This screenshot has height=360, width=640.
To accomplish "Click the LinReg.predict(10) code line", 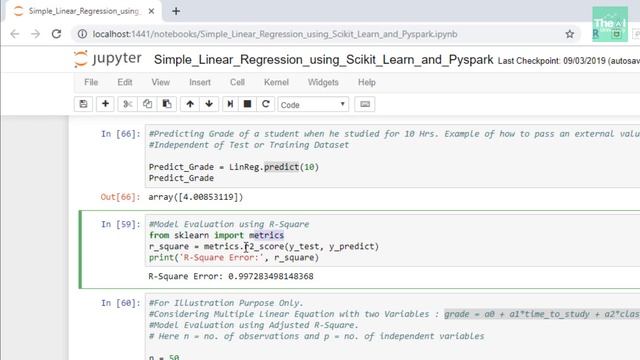I will 234,167.
